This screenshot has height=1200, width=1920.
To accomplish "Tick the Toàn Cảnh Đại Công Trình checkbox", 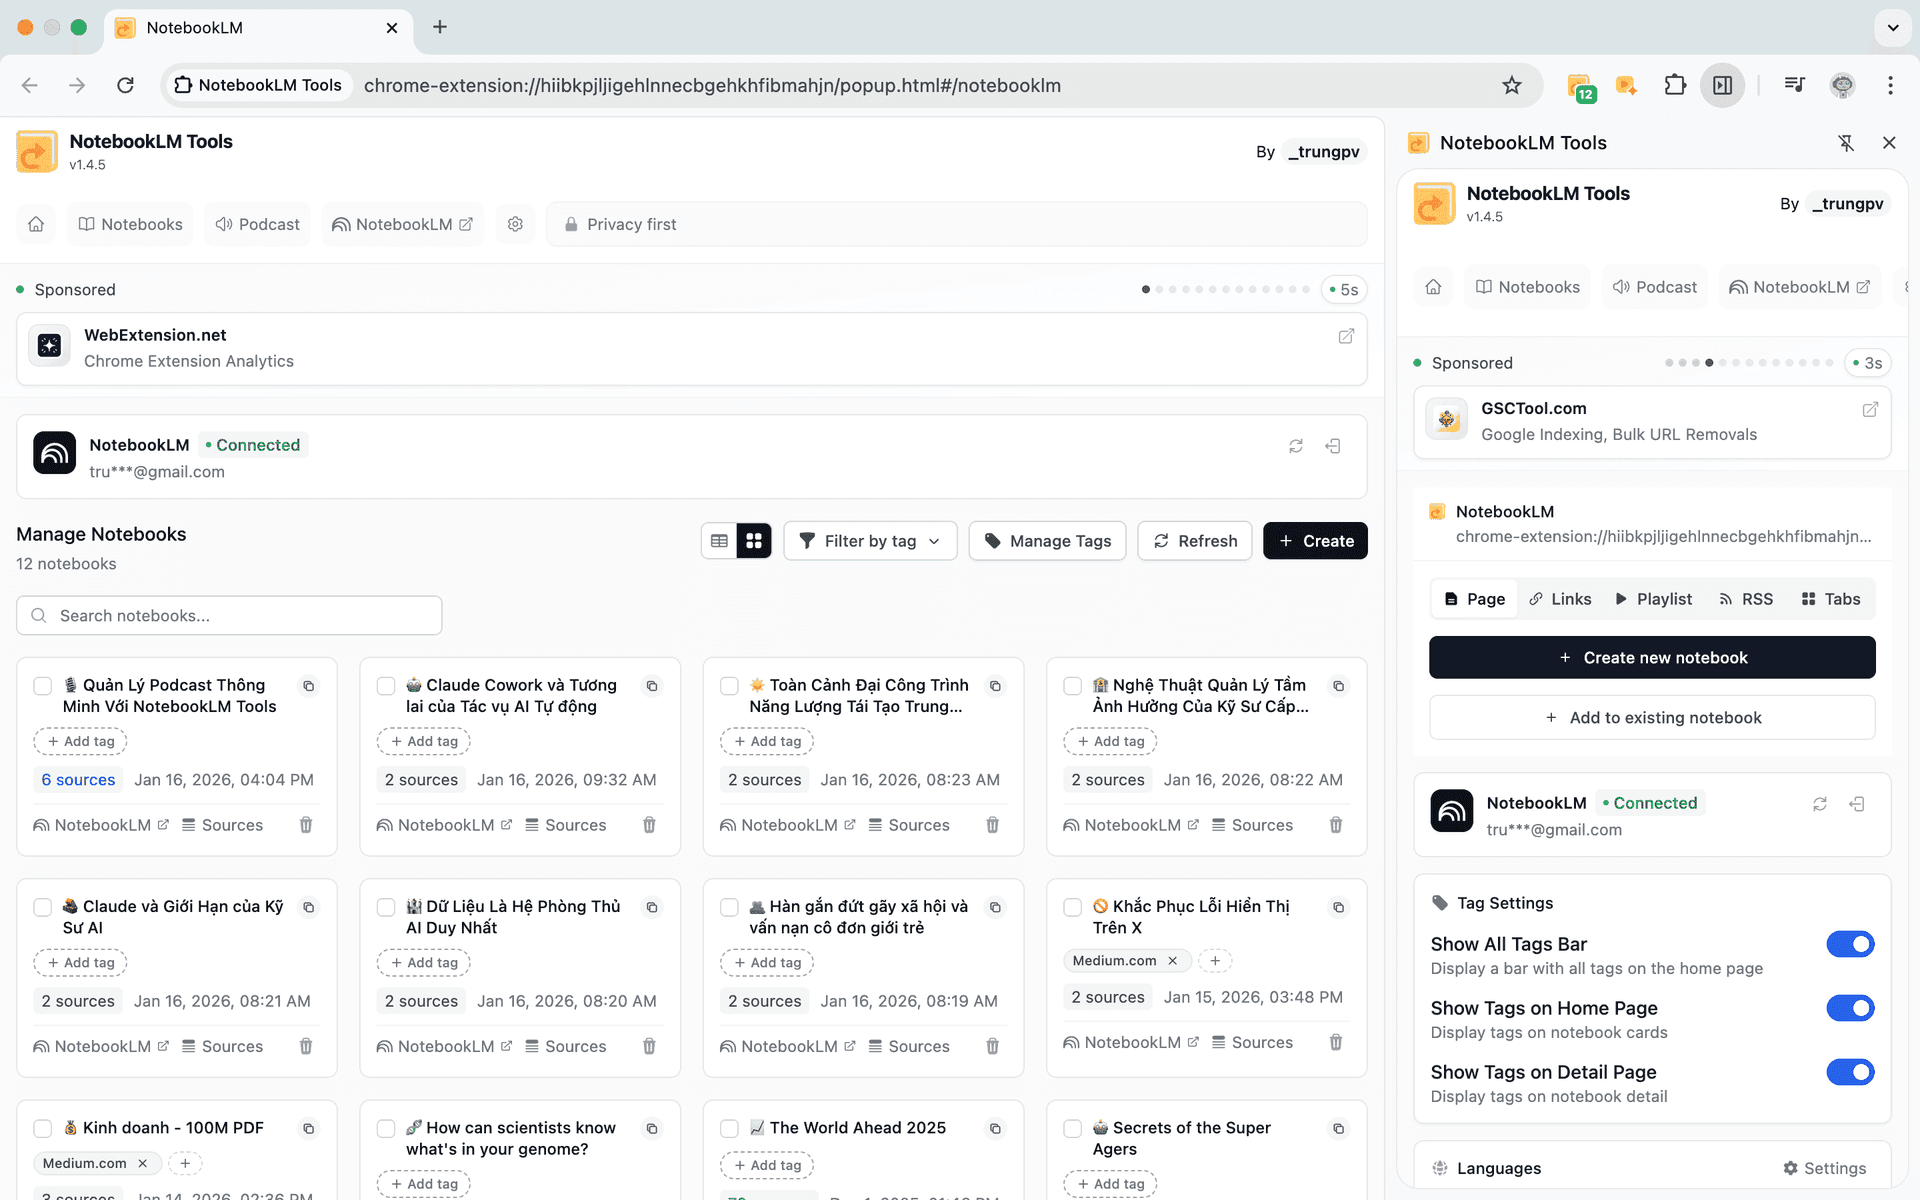I will click(x=730, y=686).
